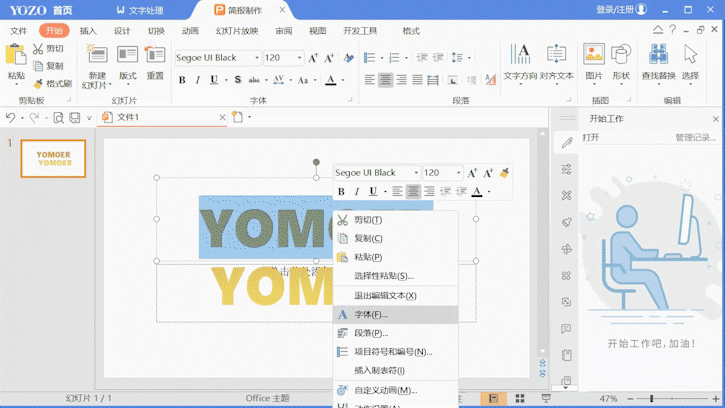Switch to the 设计 ribbon tab
The image size is (725, 408).
[122, 31]
